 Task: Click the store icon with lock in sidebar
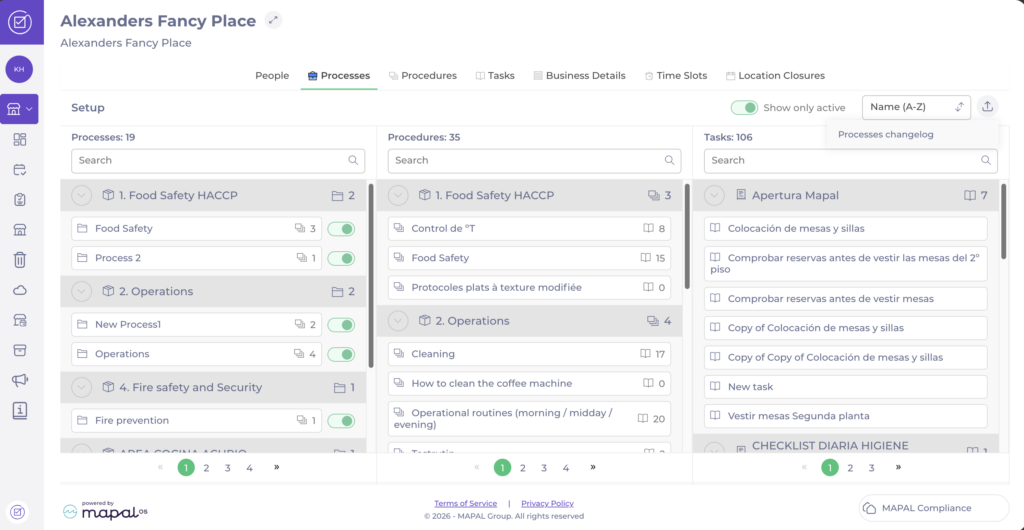pos(20,320)
